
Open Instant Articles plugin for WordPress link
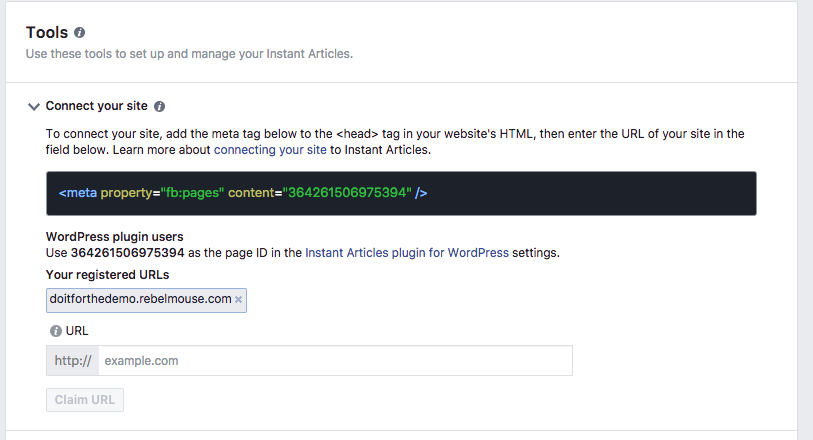coord(407,253)
